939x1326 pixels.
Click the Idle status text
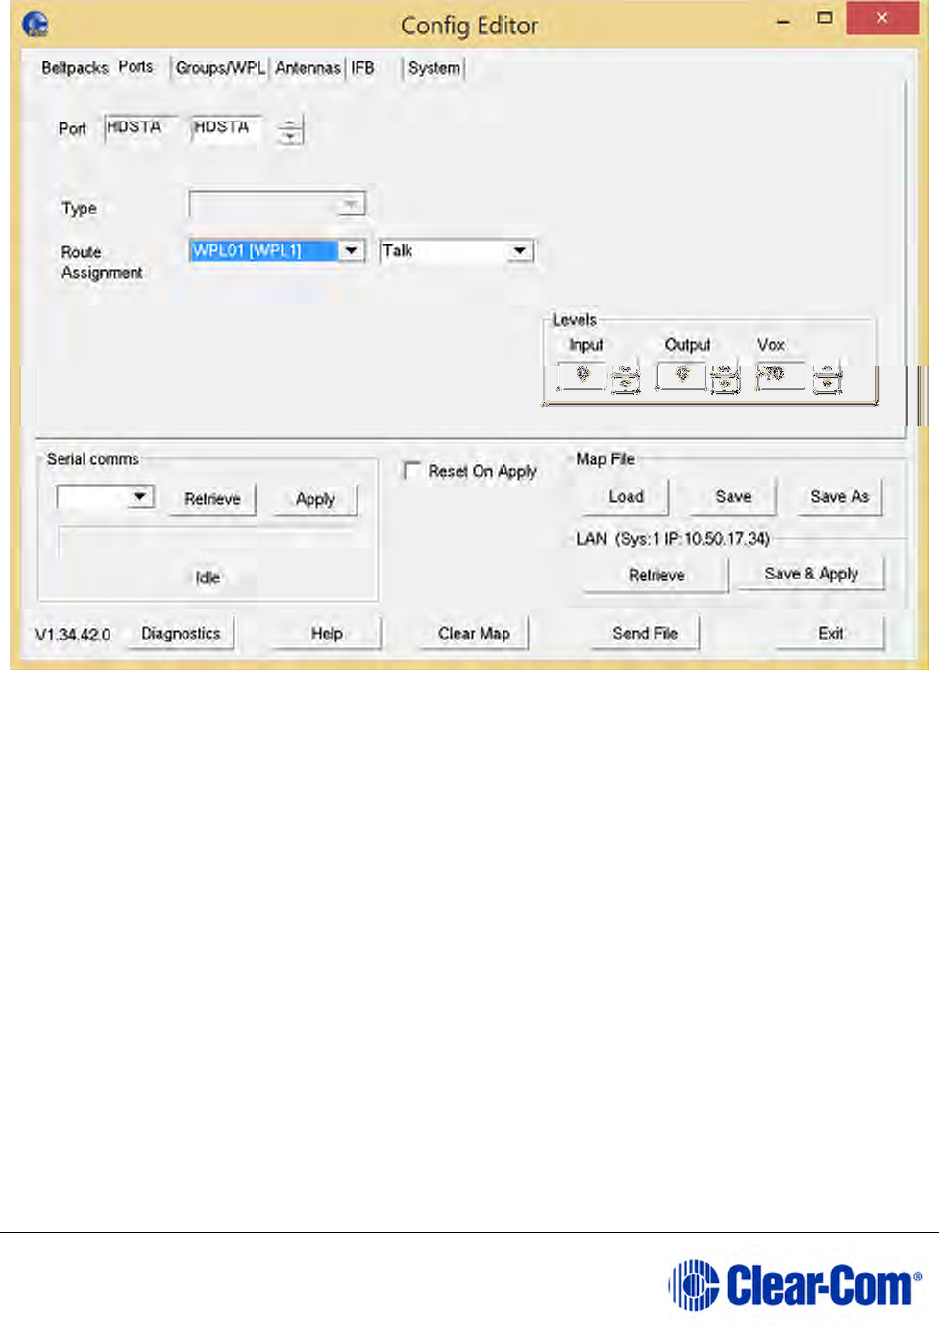tap(207, 578)
